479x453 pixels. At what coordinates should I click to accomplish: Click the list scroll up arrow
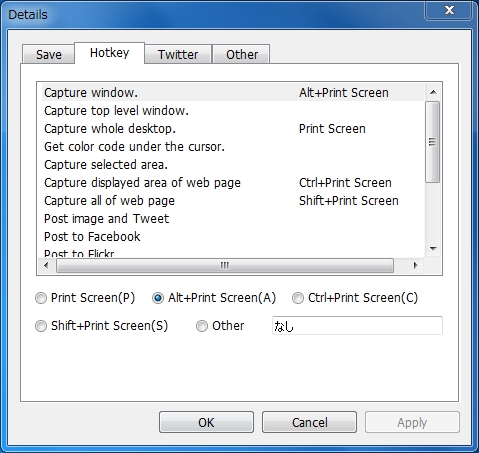[433, 92]
